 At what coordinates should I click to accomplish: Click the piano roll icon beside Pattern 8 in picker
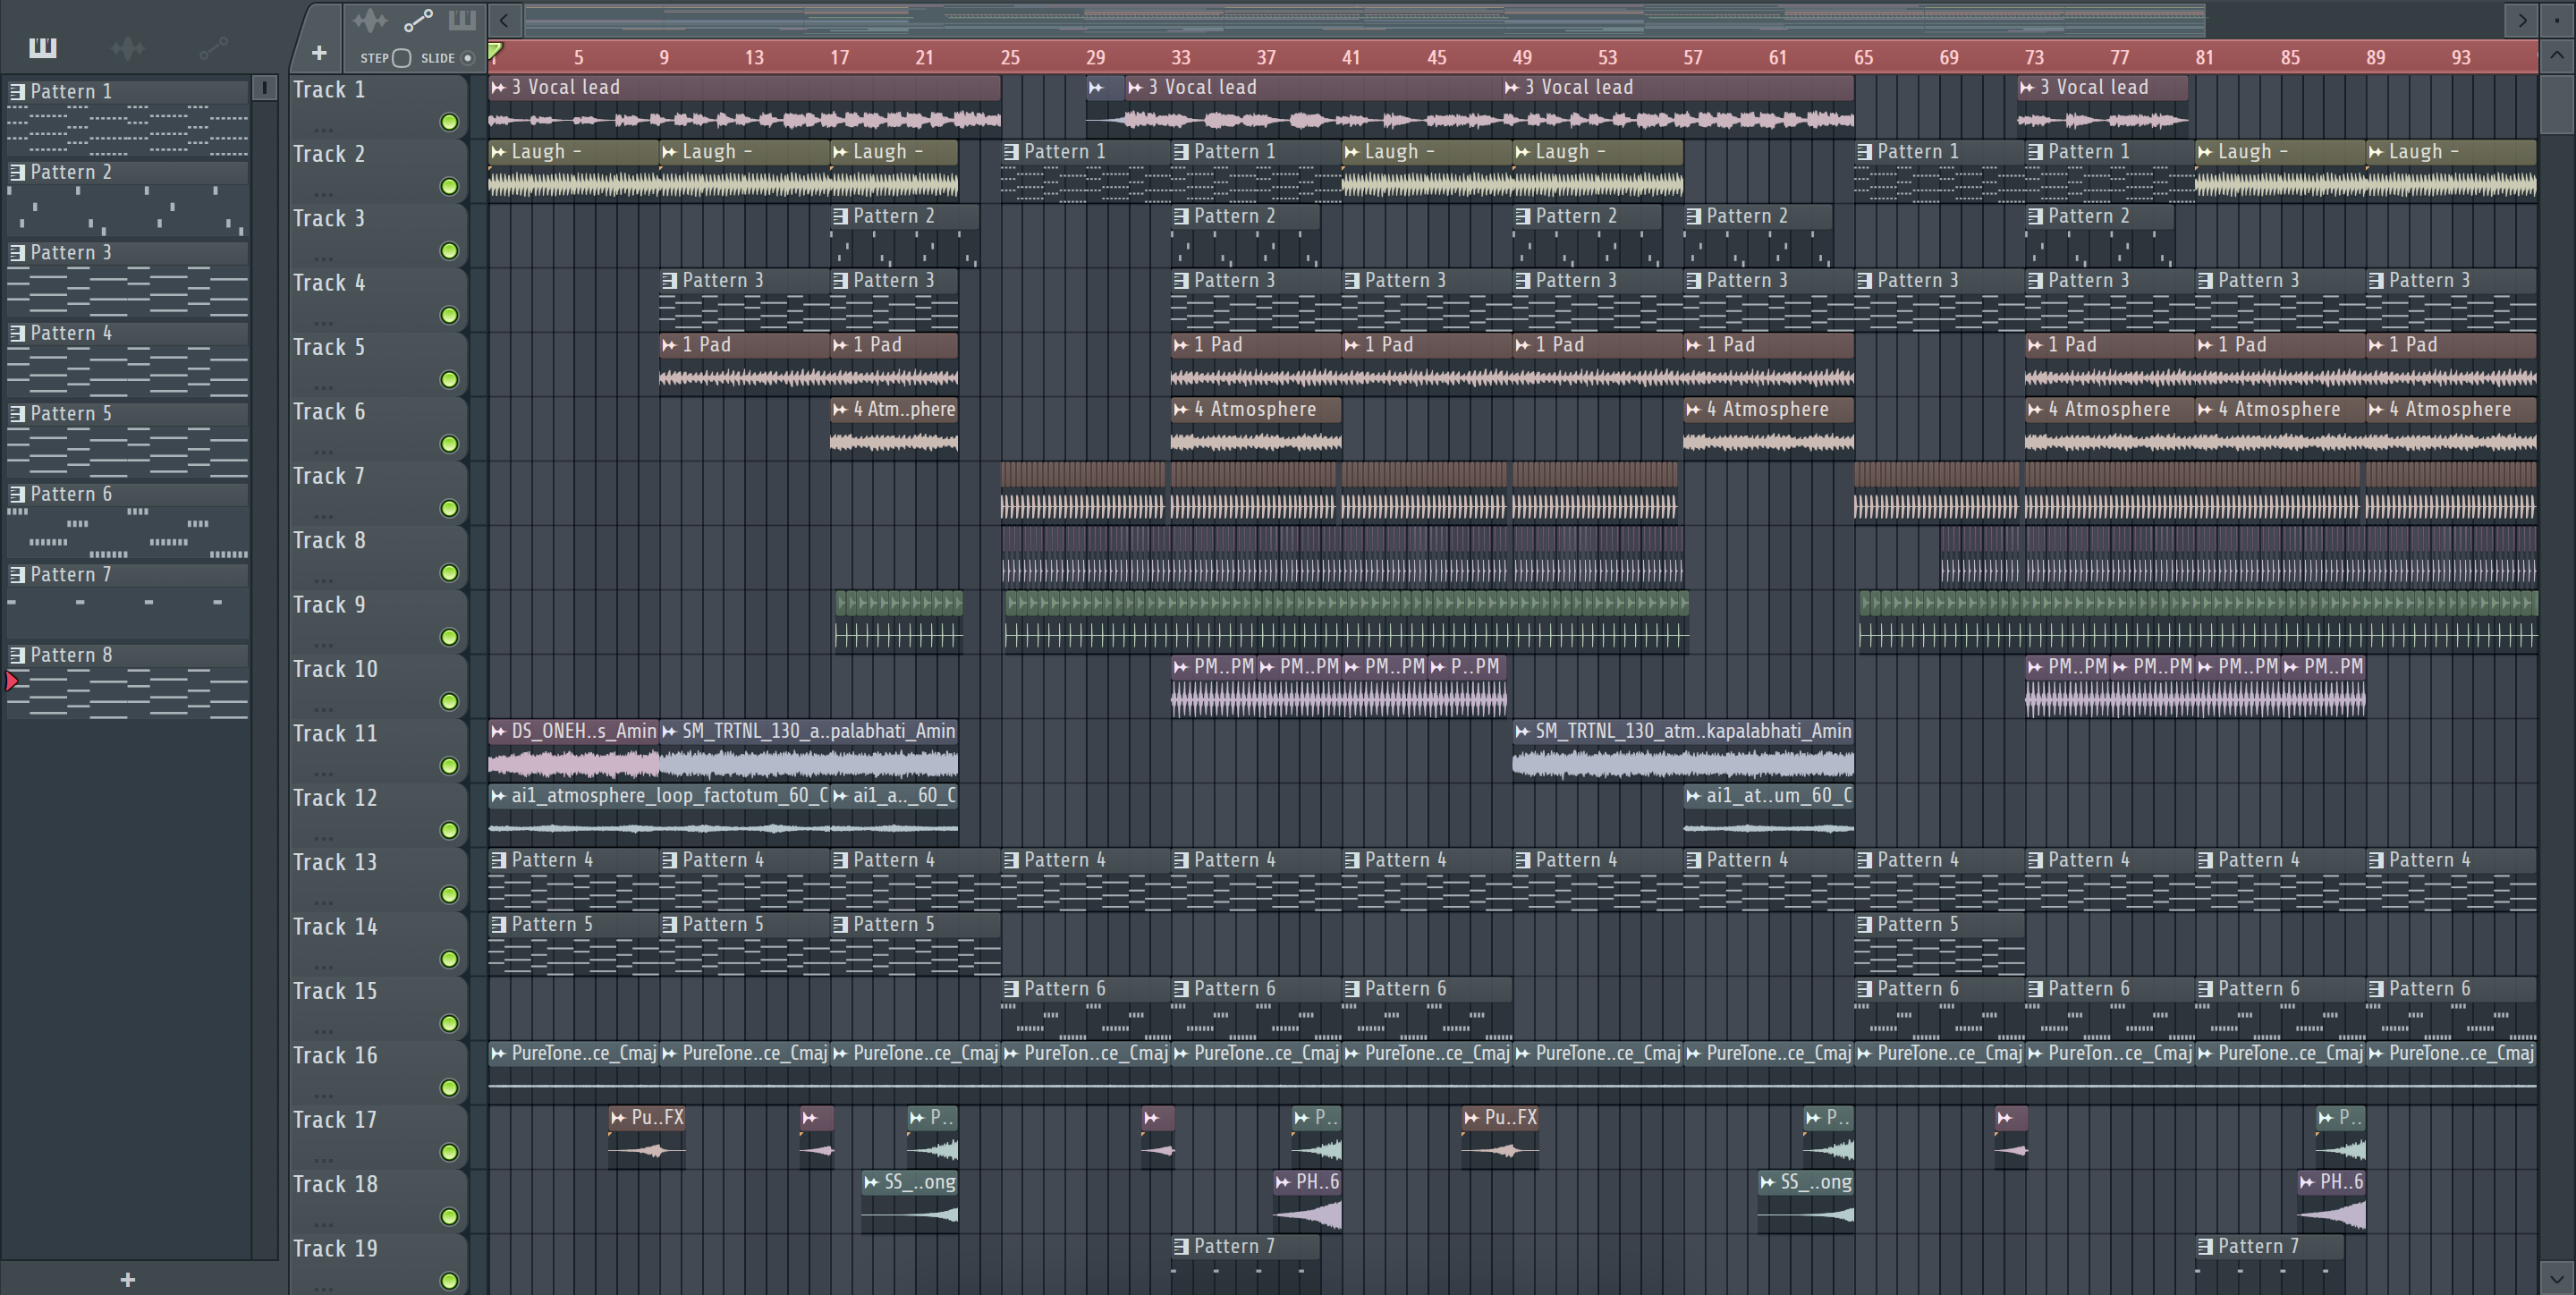(17, 655)
